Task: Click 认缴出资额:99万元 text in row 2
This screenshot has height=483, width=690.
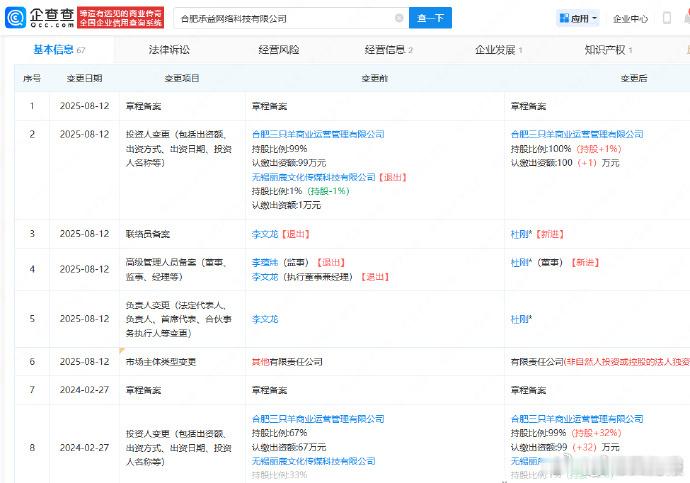Action: pos(289,163)
